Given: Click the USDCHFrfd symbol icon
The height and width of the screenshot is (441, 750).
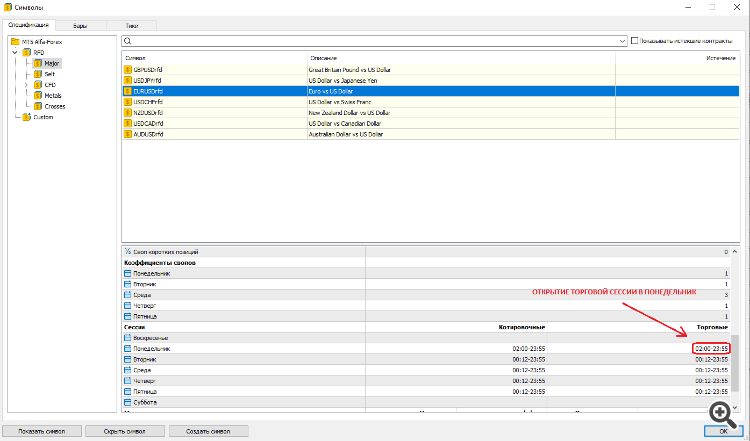Looking at the screenshot, I should (x=128, y=102).
